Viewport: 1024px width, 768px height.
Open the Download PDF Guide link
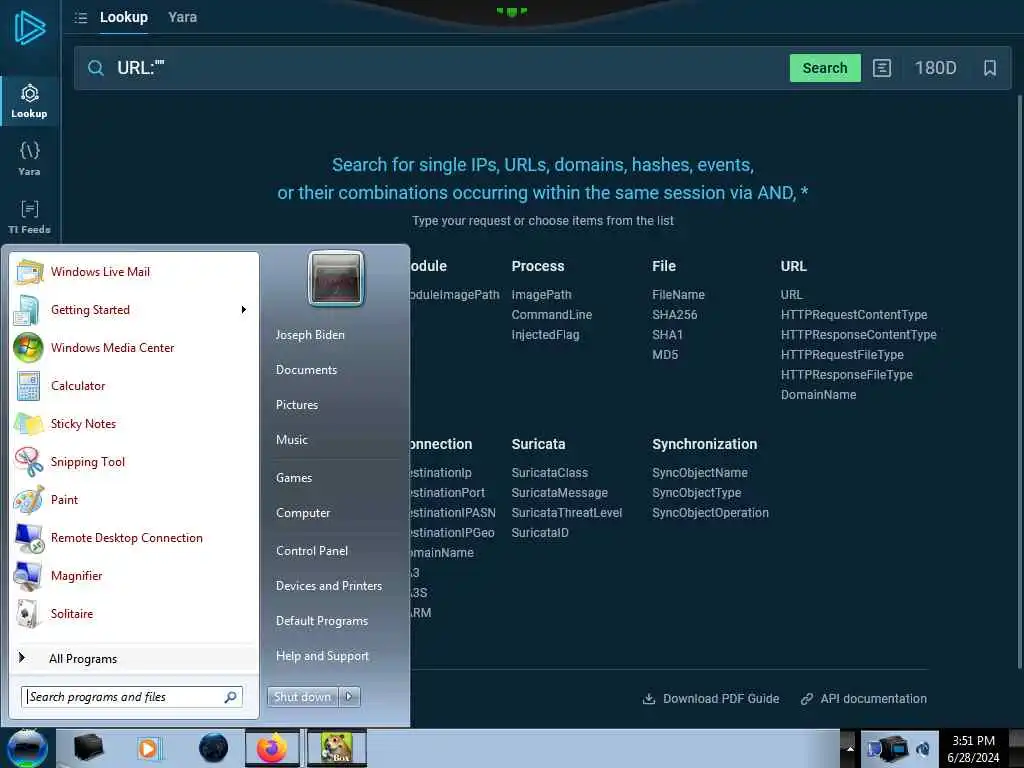click(x=711, y=699)
